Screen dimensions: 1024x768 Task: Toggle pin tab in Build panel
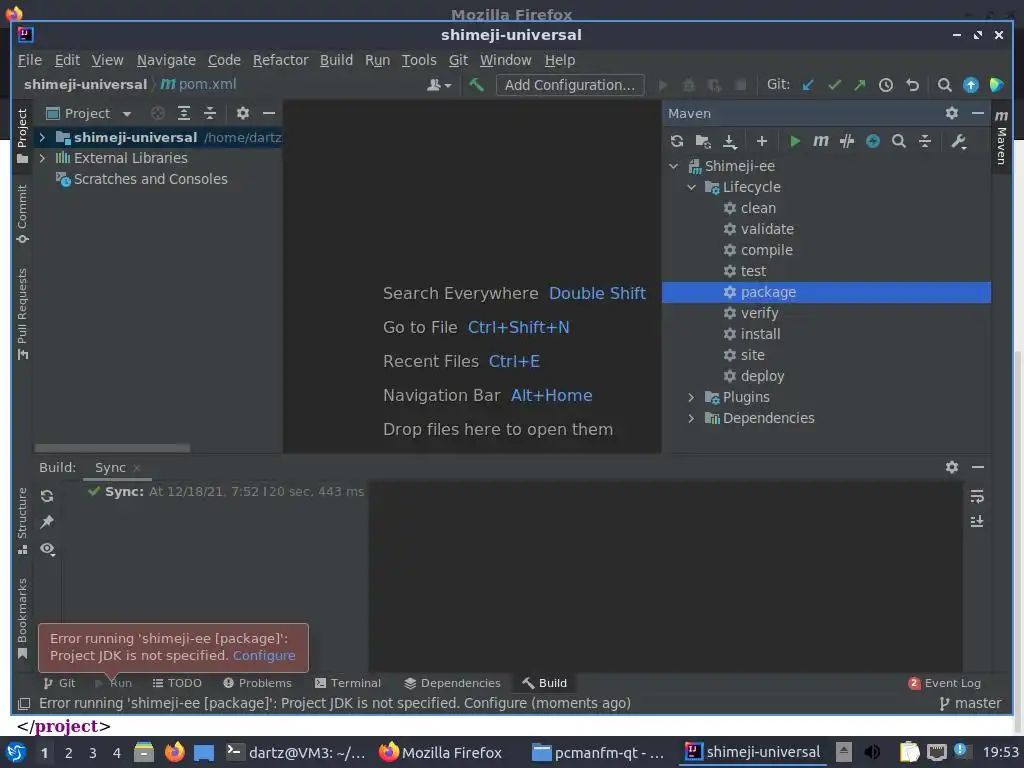pyautogui.click(x=47, y=522)
